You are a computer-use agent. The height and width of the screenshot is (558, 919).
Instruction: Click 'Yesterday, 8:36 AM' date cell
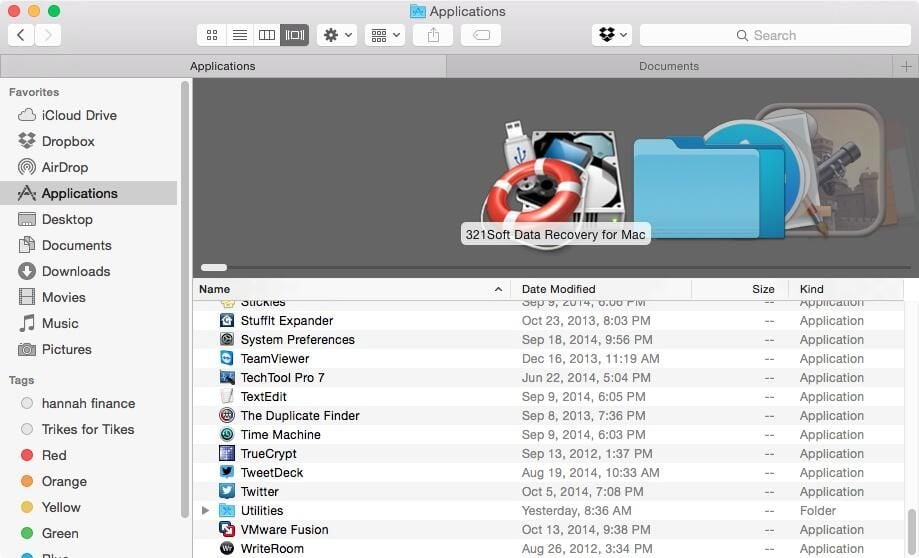[577, 511]
